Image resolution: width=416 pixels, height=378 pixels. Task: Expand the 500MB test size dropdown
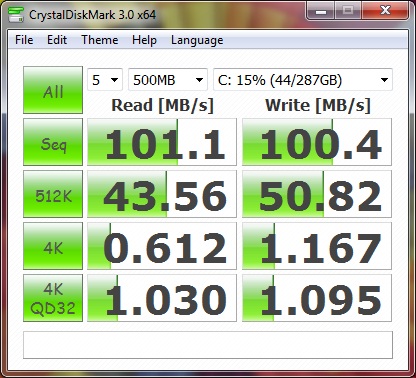click(168, 80)
